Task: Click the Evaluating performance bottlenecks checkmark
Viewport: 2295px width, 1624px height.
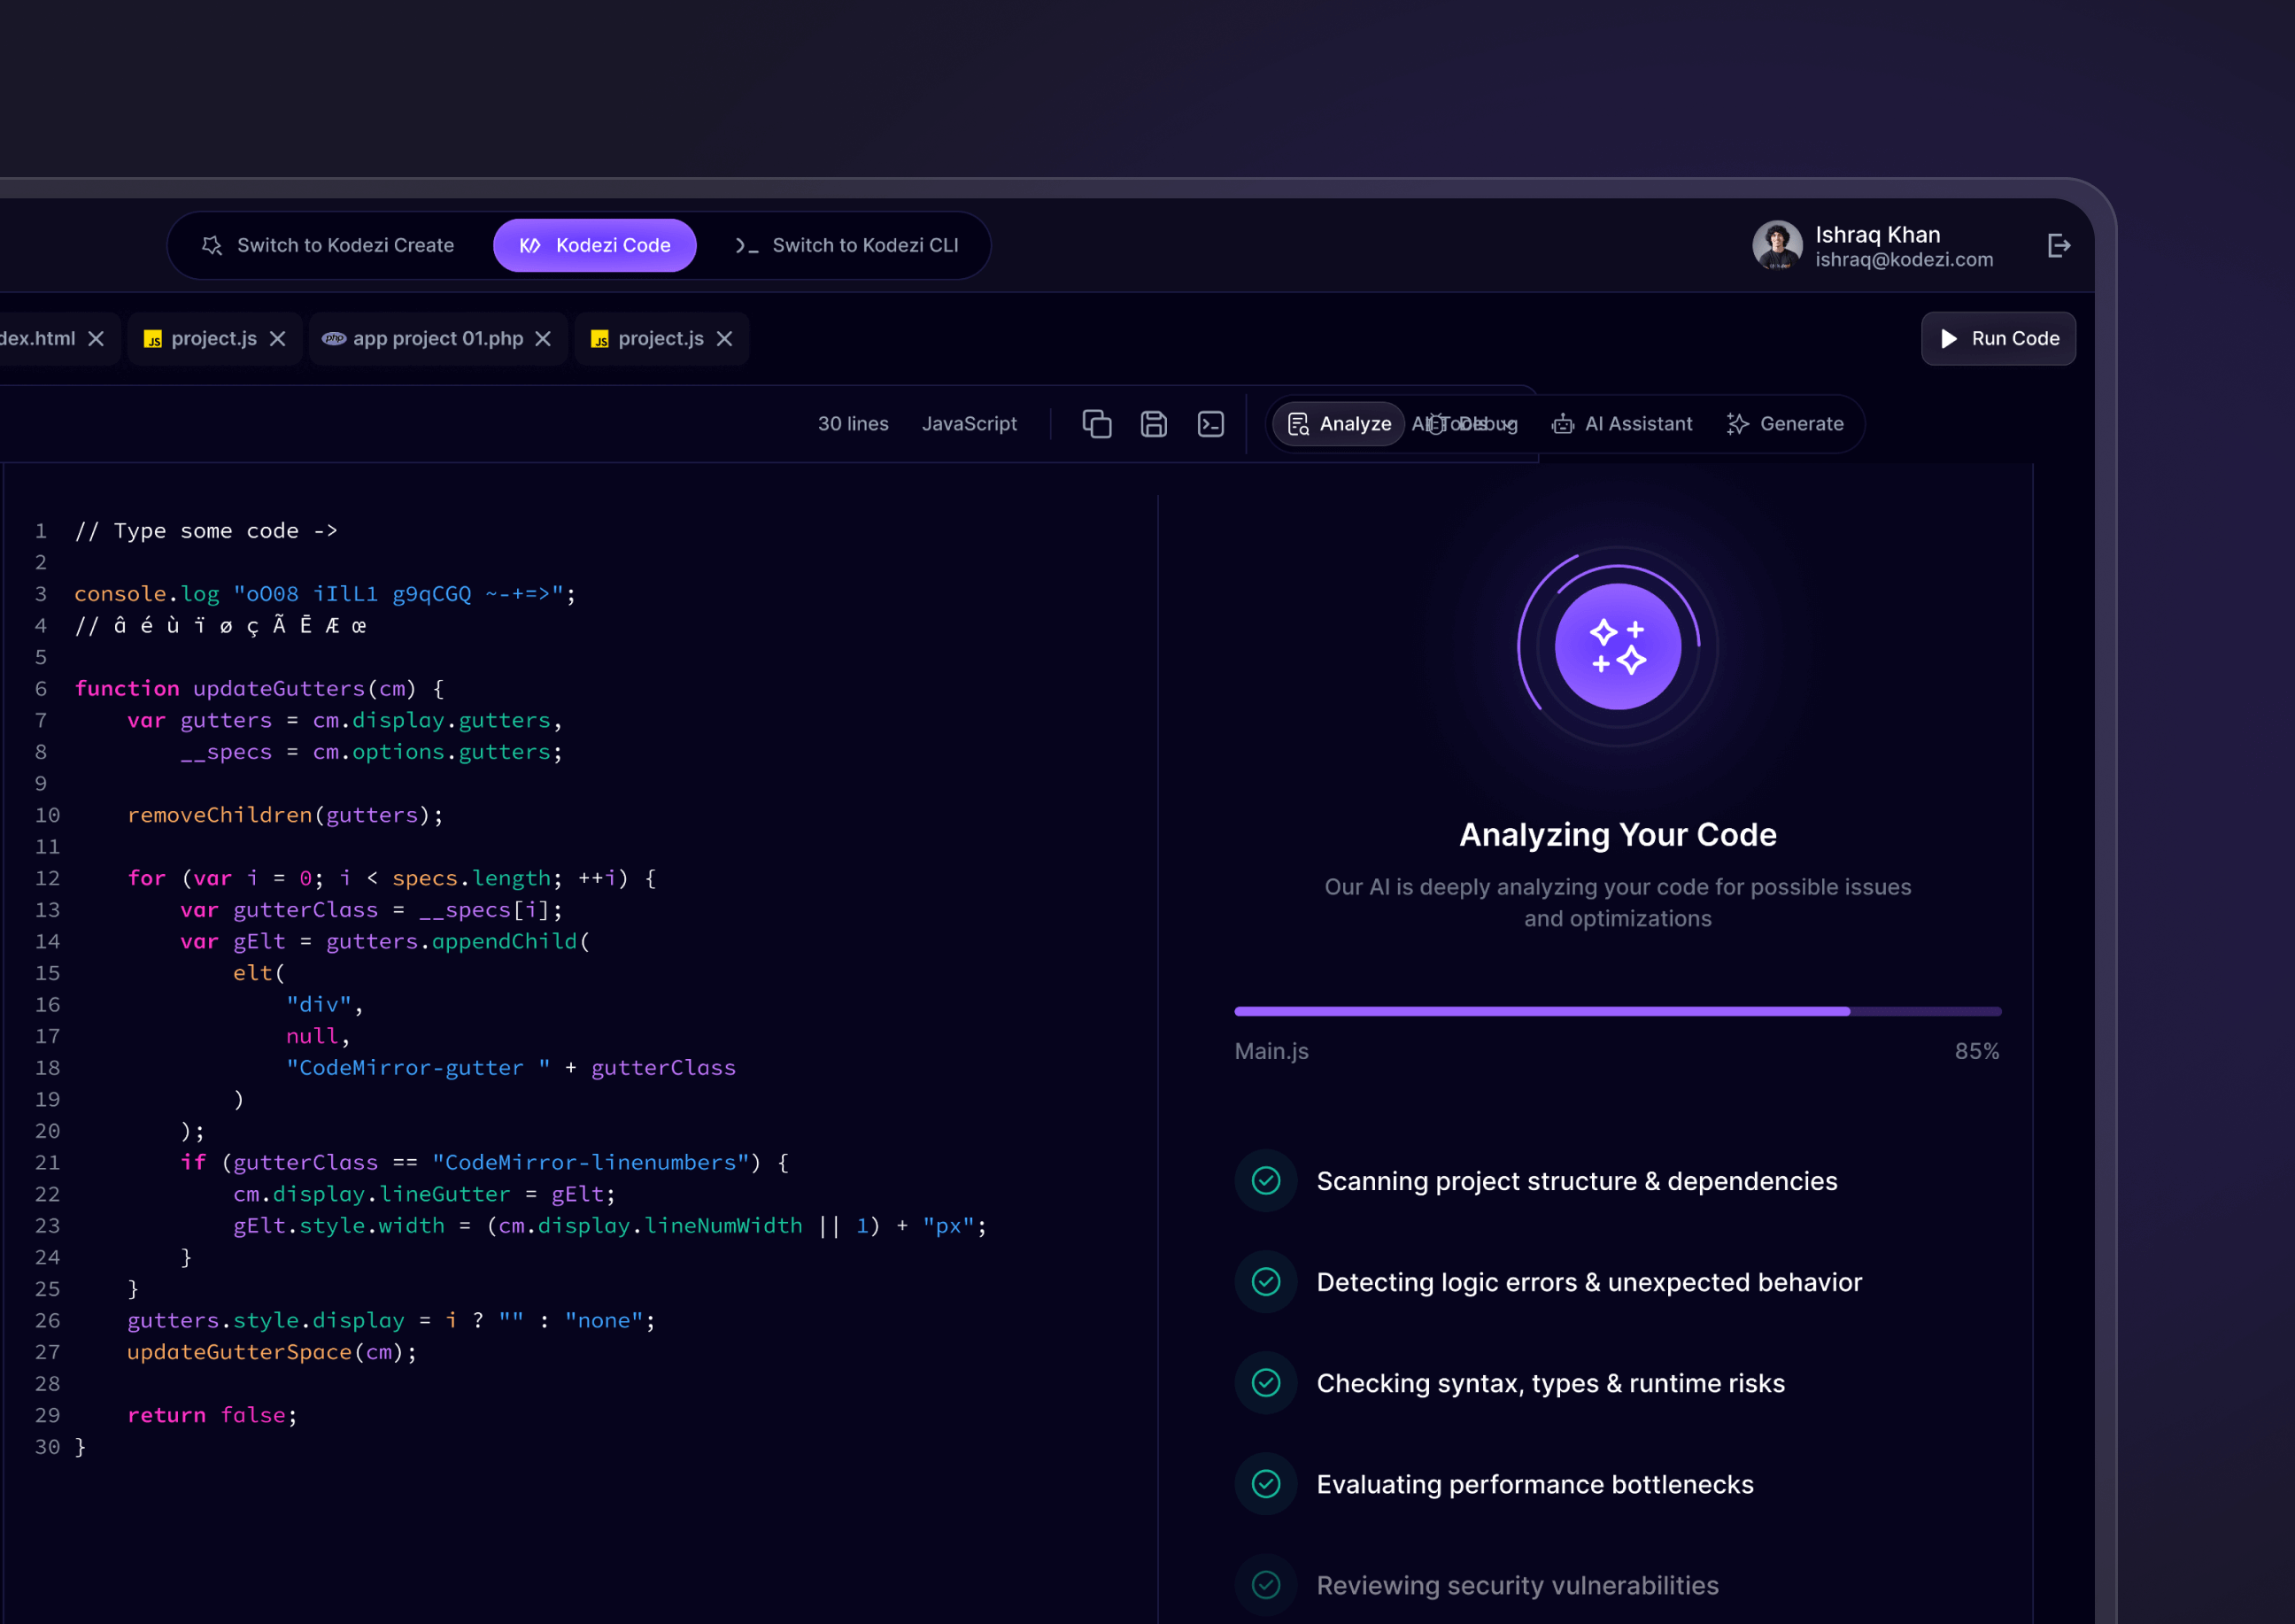Action: point(1265,1484)
